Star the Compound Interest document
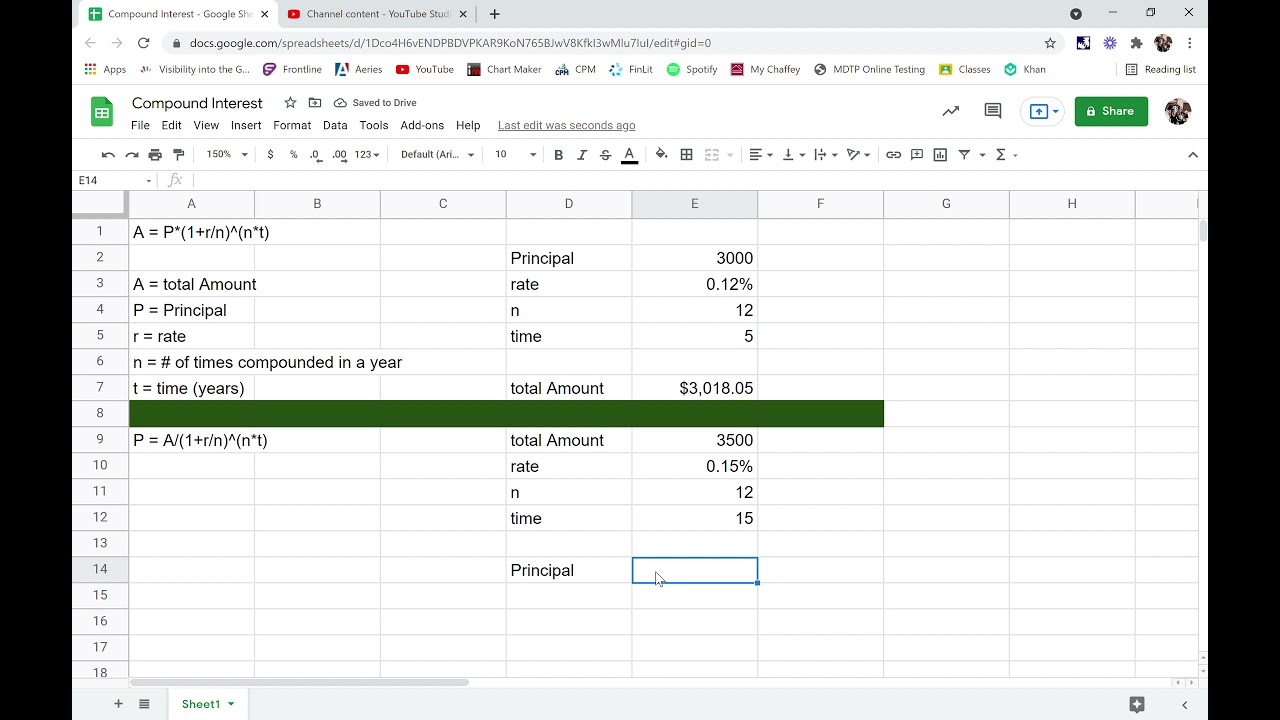 click(x=290, y=102)
